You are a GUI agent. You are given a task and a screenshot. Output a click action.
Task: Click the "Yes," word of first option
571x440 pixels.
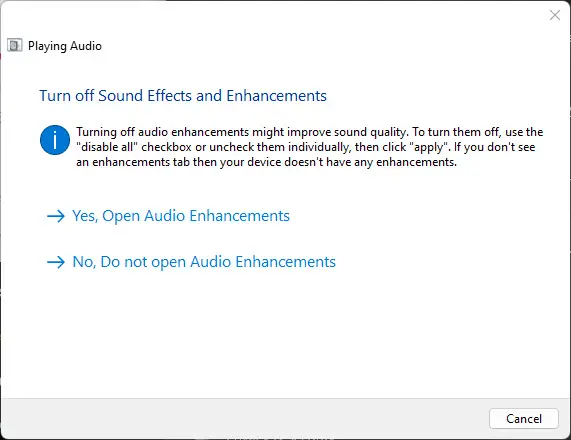click(x=85, y=216)
